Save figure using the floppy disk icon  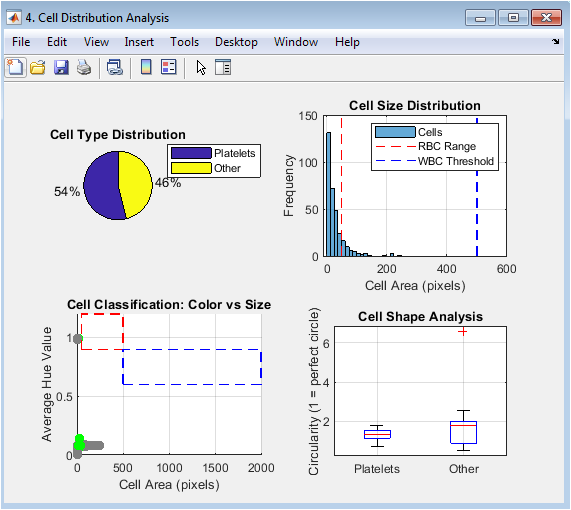pyautogui.click(x=61, y=67)
